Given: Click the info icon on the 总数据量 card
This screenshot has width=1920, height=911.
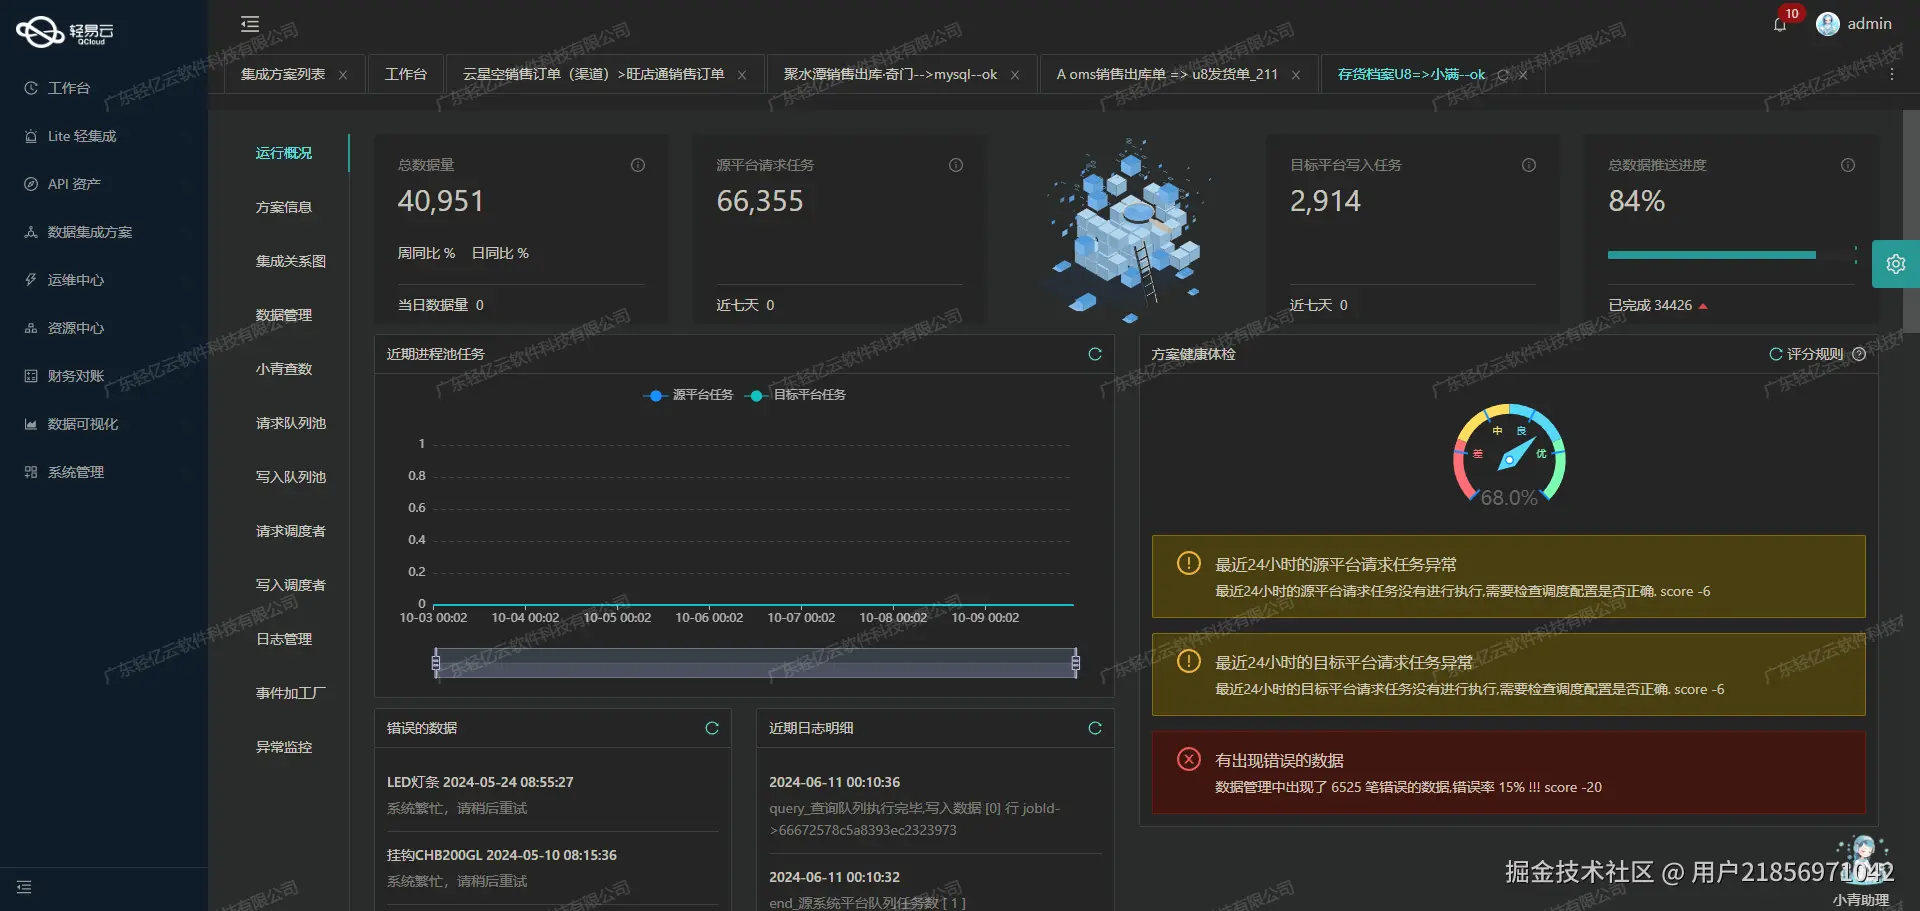Looking at the screenshot, I should tap(637, 165).
